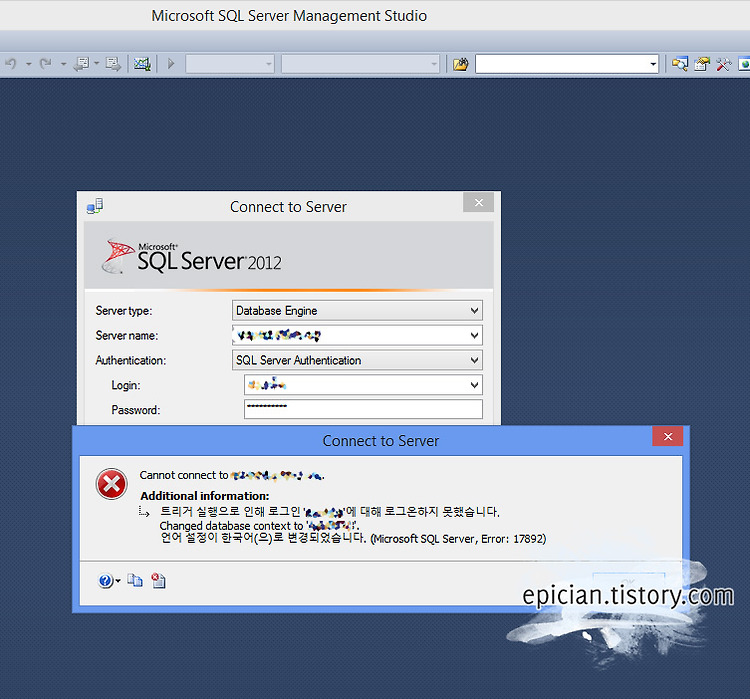Click the green-chart toolbar icon beside Navigate Forward
The image size is (750, 699).
(x=142, y=64)
